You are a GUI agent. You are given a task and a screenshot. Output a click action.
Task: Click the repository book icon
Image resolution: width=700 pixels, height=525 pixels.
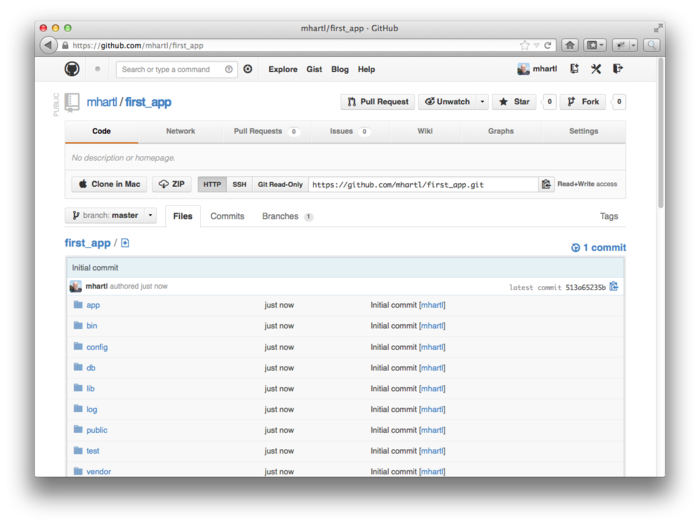point(72,102)
